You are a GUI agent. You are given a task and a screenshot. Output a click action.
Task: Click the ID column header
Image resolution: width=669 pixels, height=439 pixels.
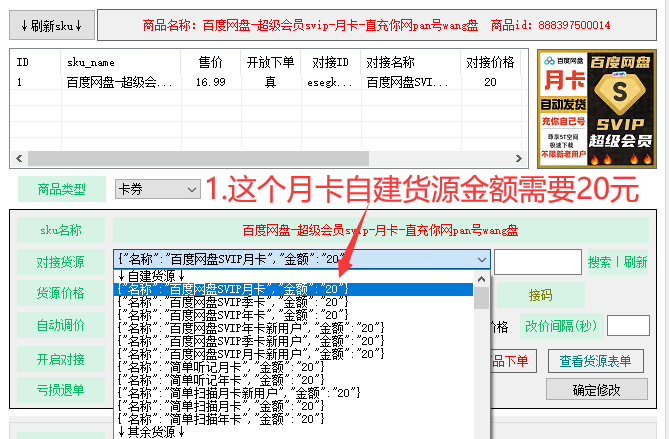[36, 62]
